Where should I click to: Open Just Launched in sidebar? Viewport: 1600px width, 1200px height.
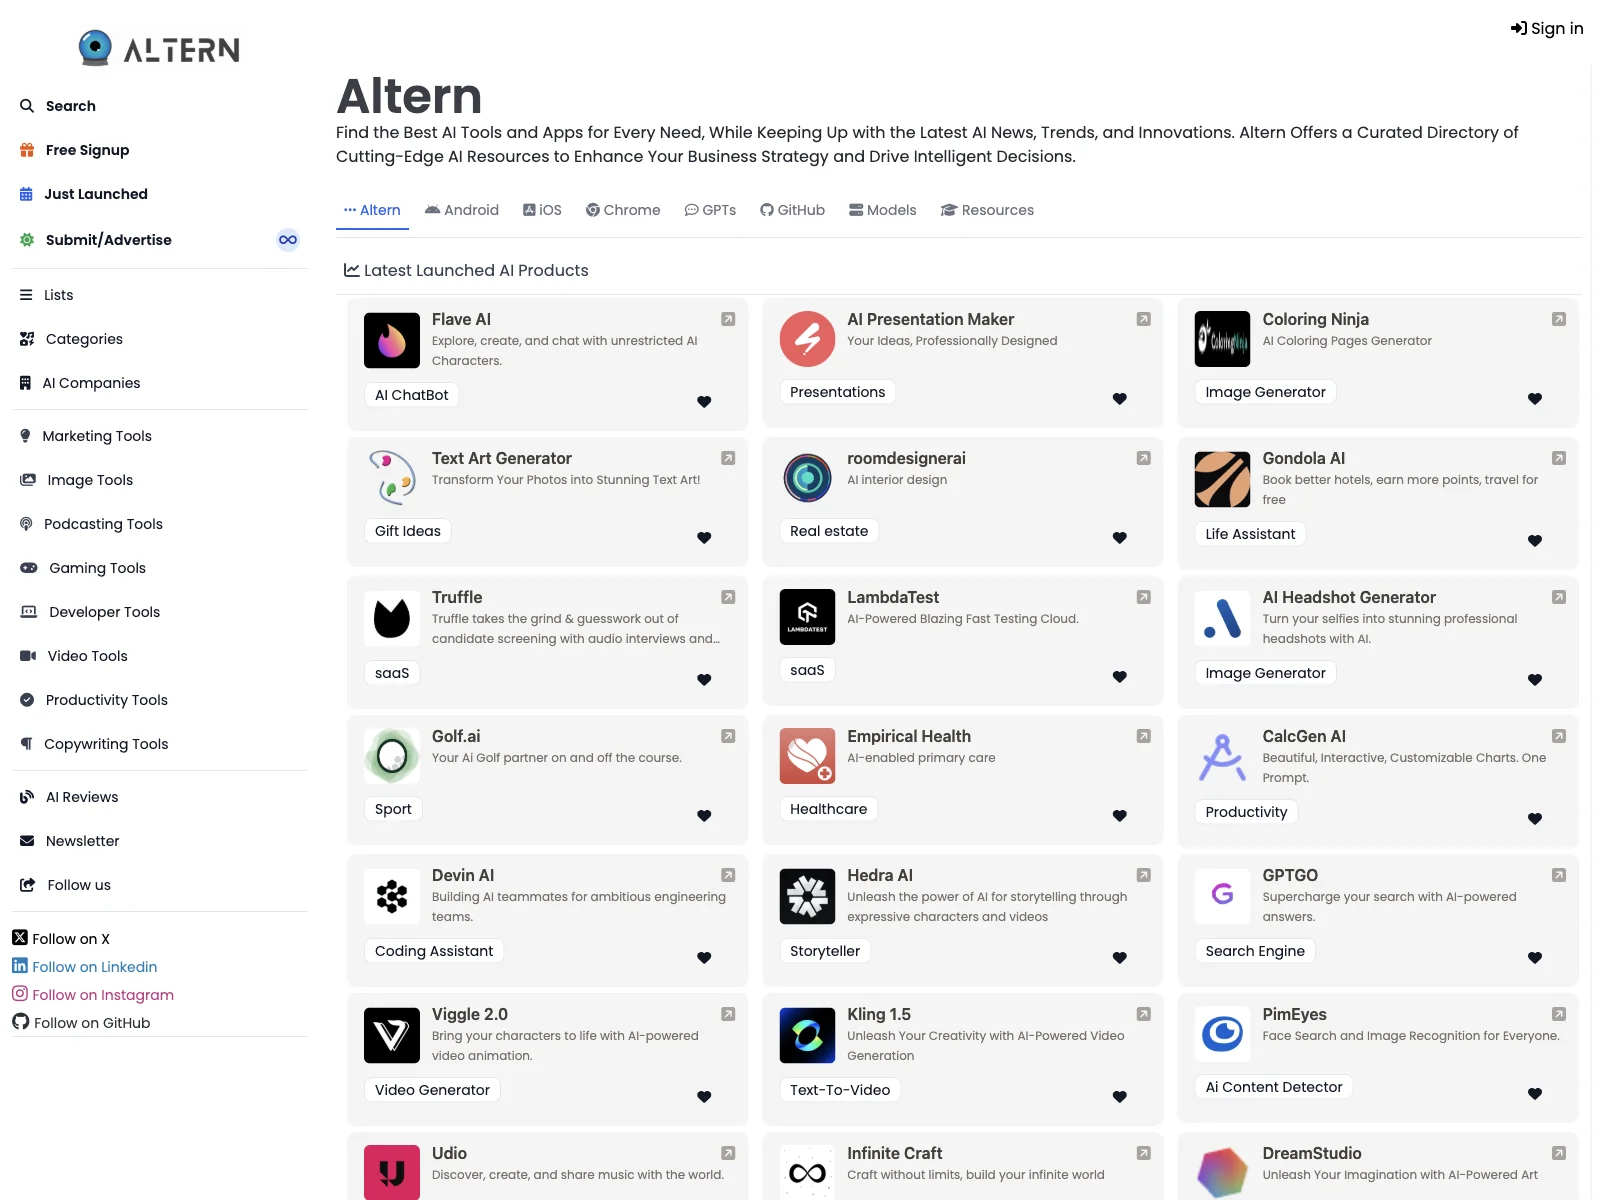coord(84,194)
